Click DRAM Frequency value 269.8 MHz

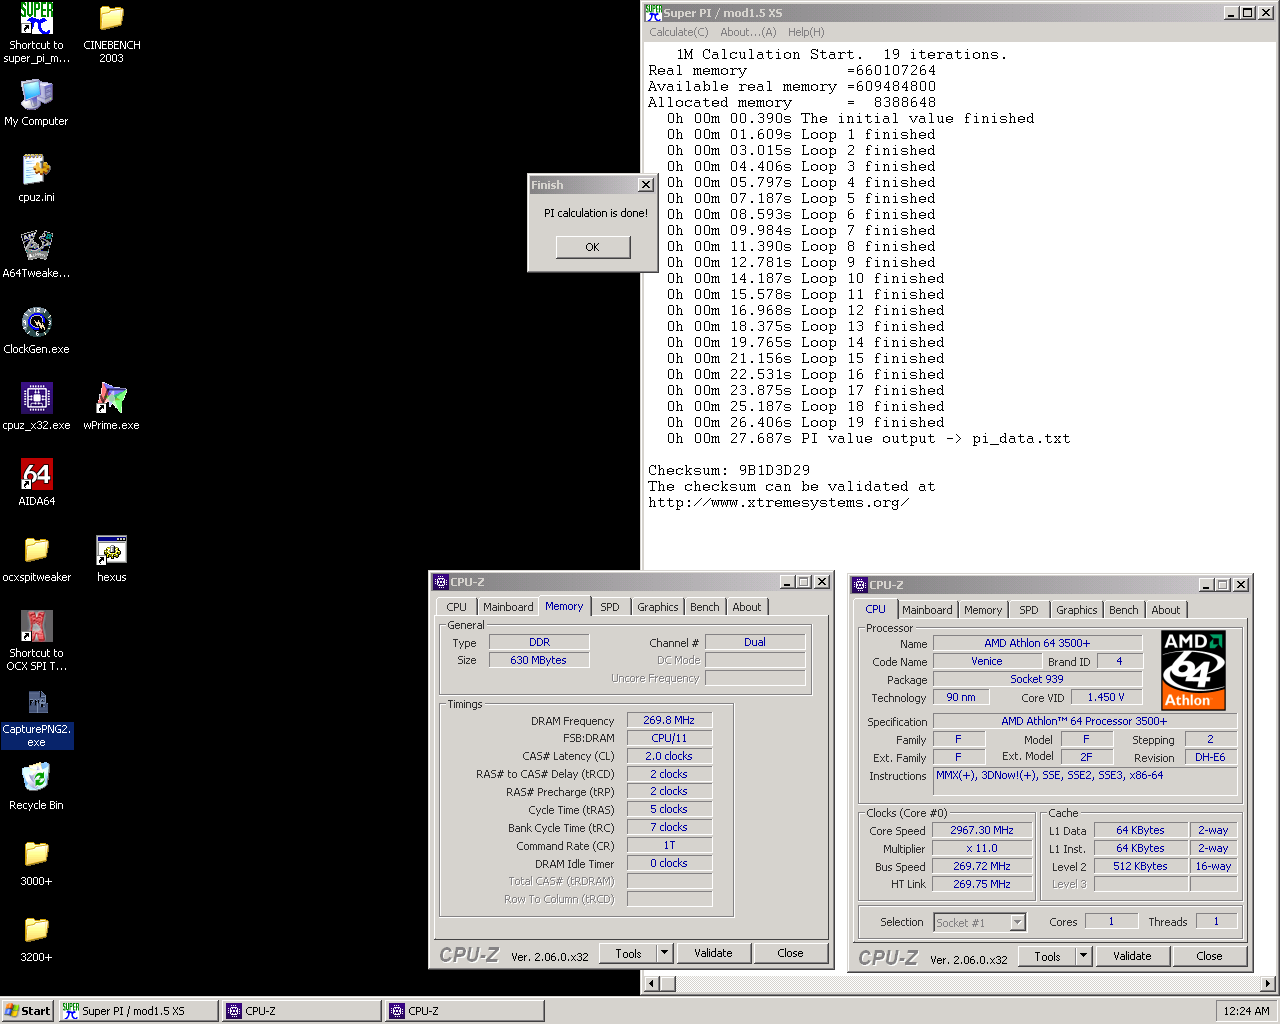point(669,720)
